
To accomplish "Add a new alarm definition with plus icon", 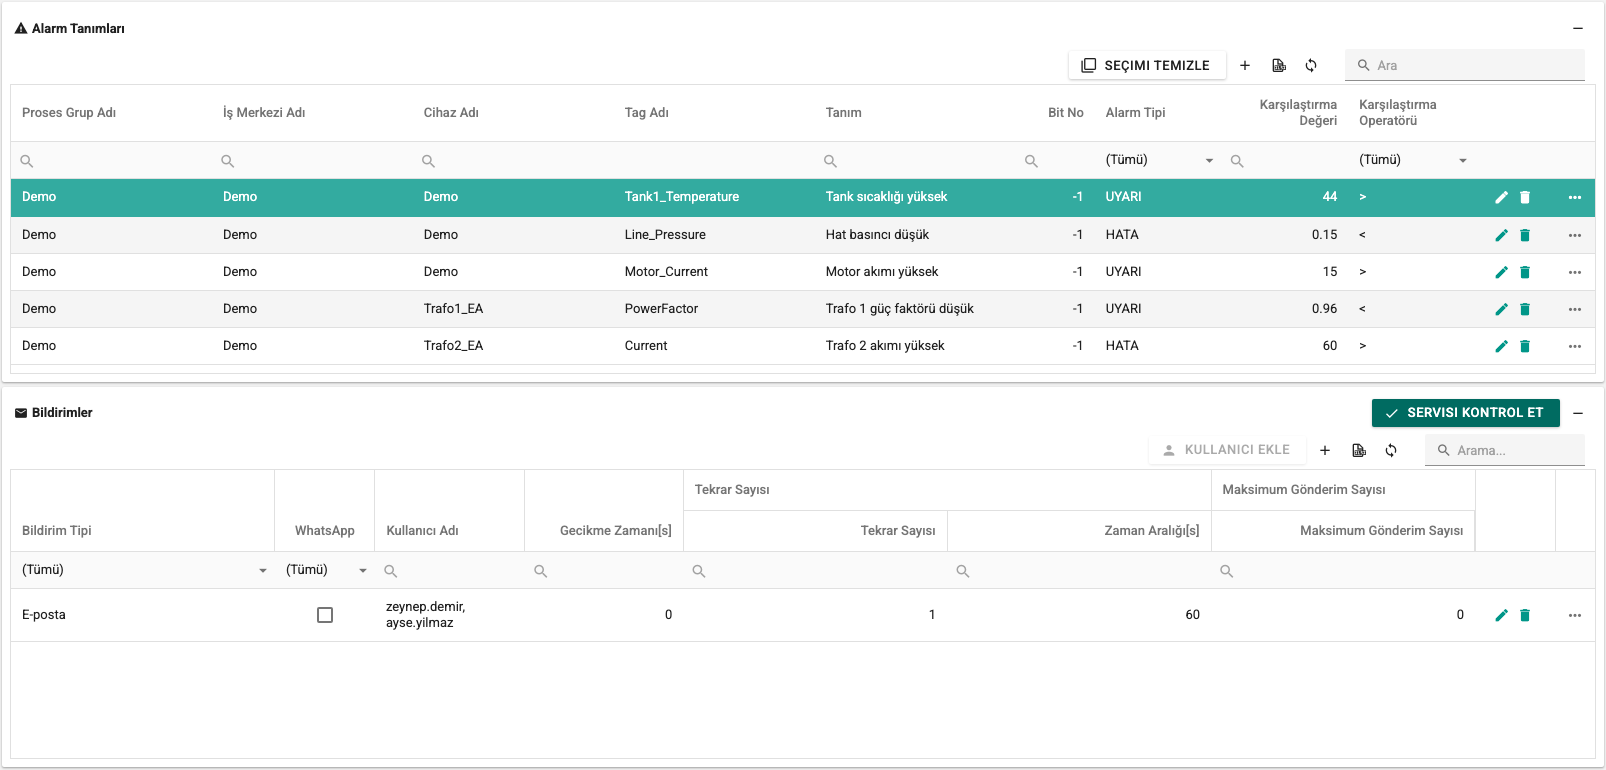I will [x=1245, y=65].
